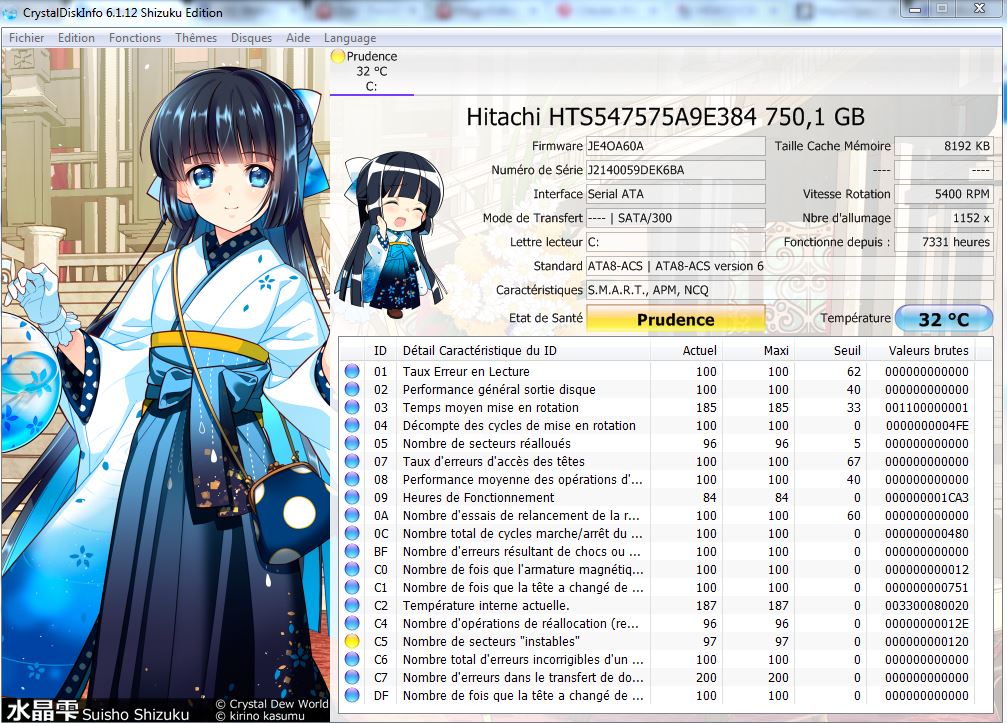Viewport: 1007px width, 723px height.
Task: Click the blue status icon for attribute 0C
Action: [x=352, y=533]
